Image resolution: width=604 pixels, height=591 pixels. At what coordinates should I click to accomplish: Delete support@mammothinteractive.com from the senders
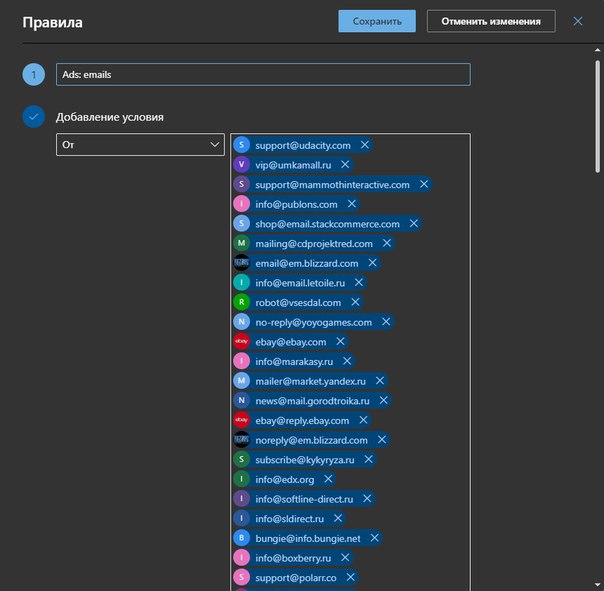click(x=424, y=184)
